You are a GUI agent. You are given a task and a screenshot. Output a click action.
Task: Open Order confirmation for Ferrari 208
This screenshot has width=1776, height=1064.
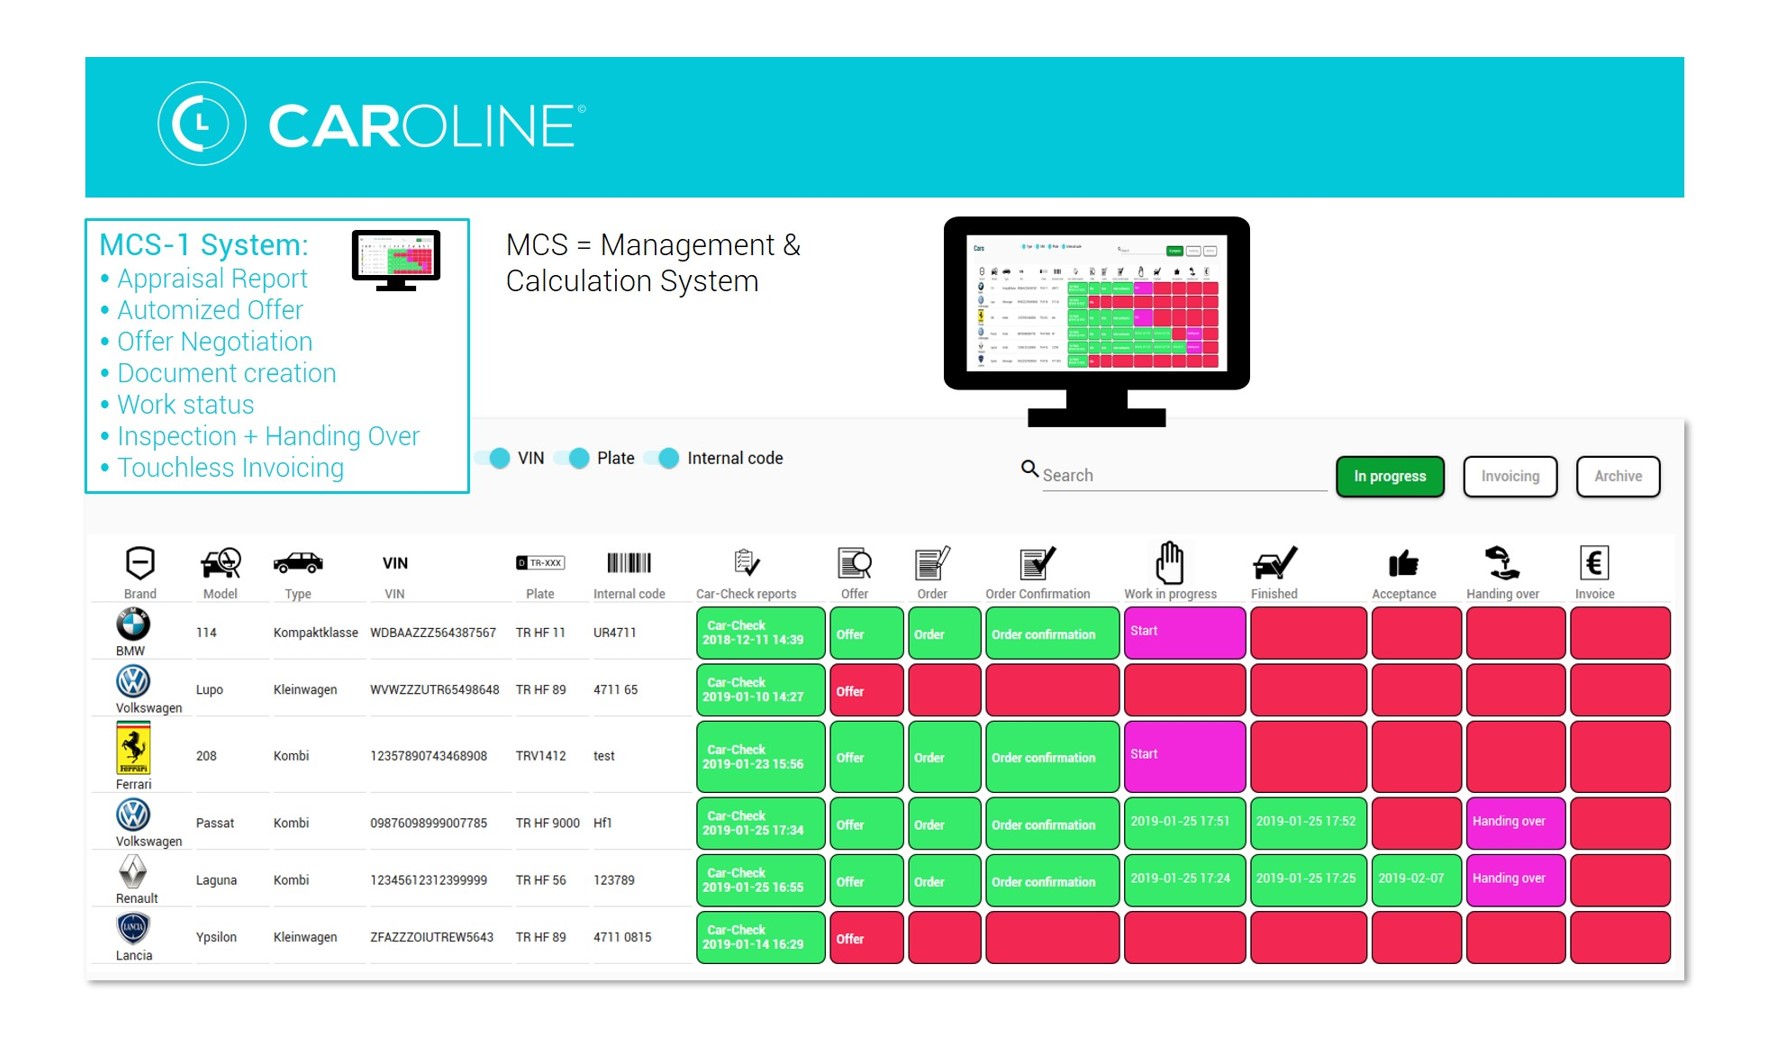coord(1051,757)
